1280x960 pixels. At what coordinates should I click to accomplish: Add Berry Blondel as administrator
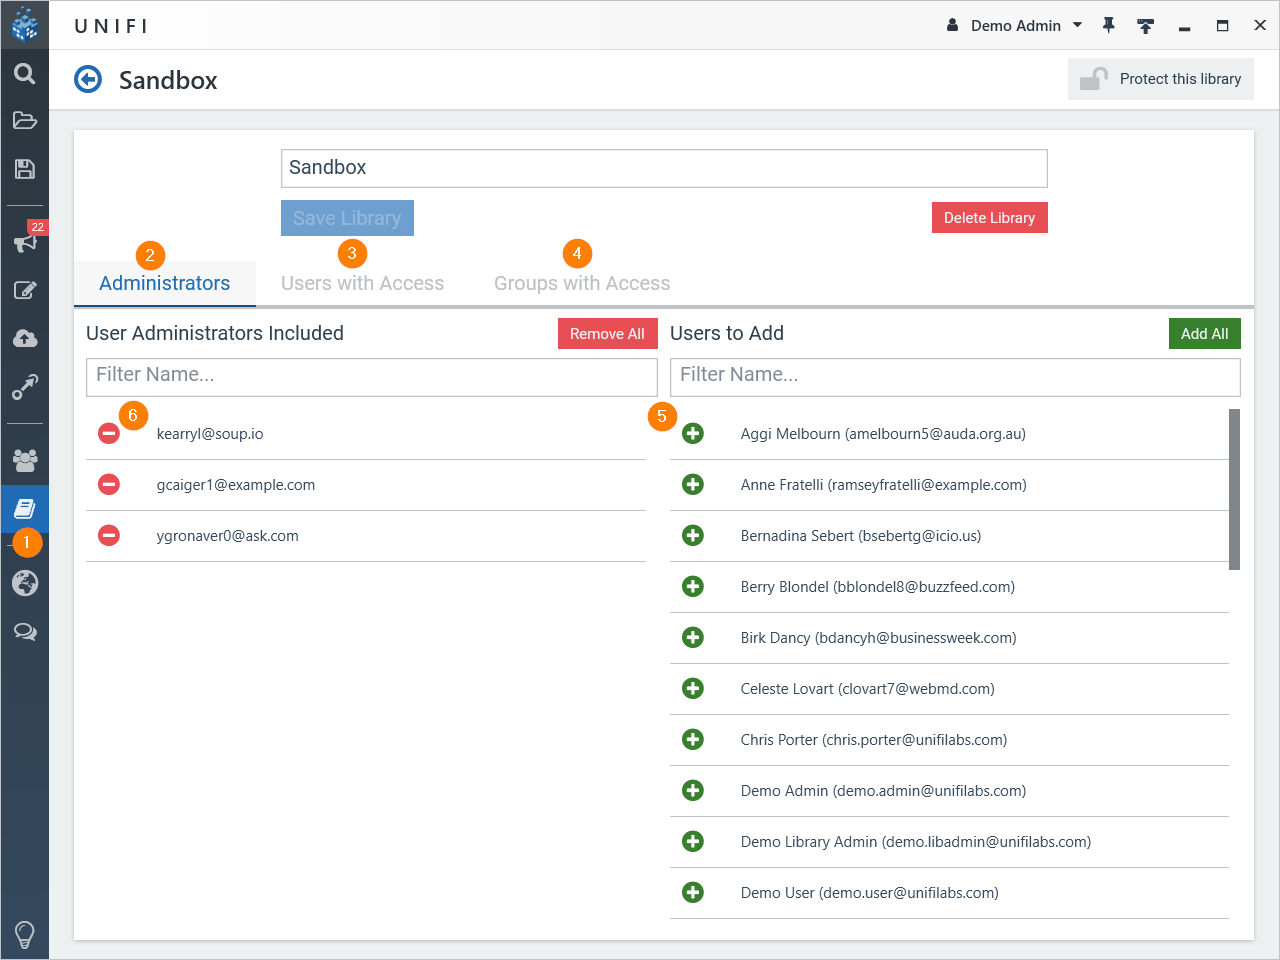693,586
